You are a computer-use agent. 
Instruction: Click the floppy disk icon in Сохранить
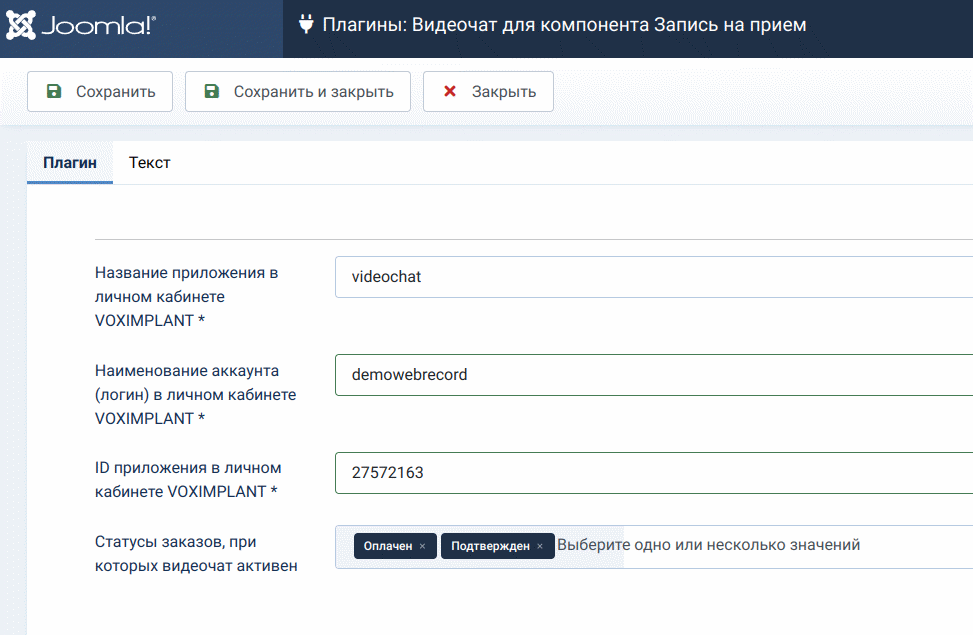[54, 92]
